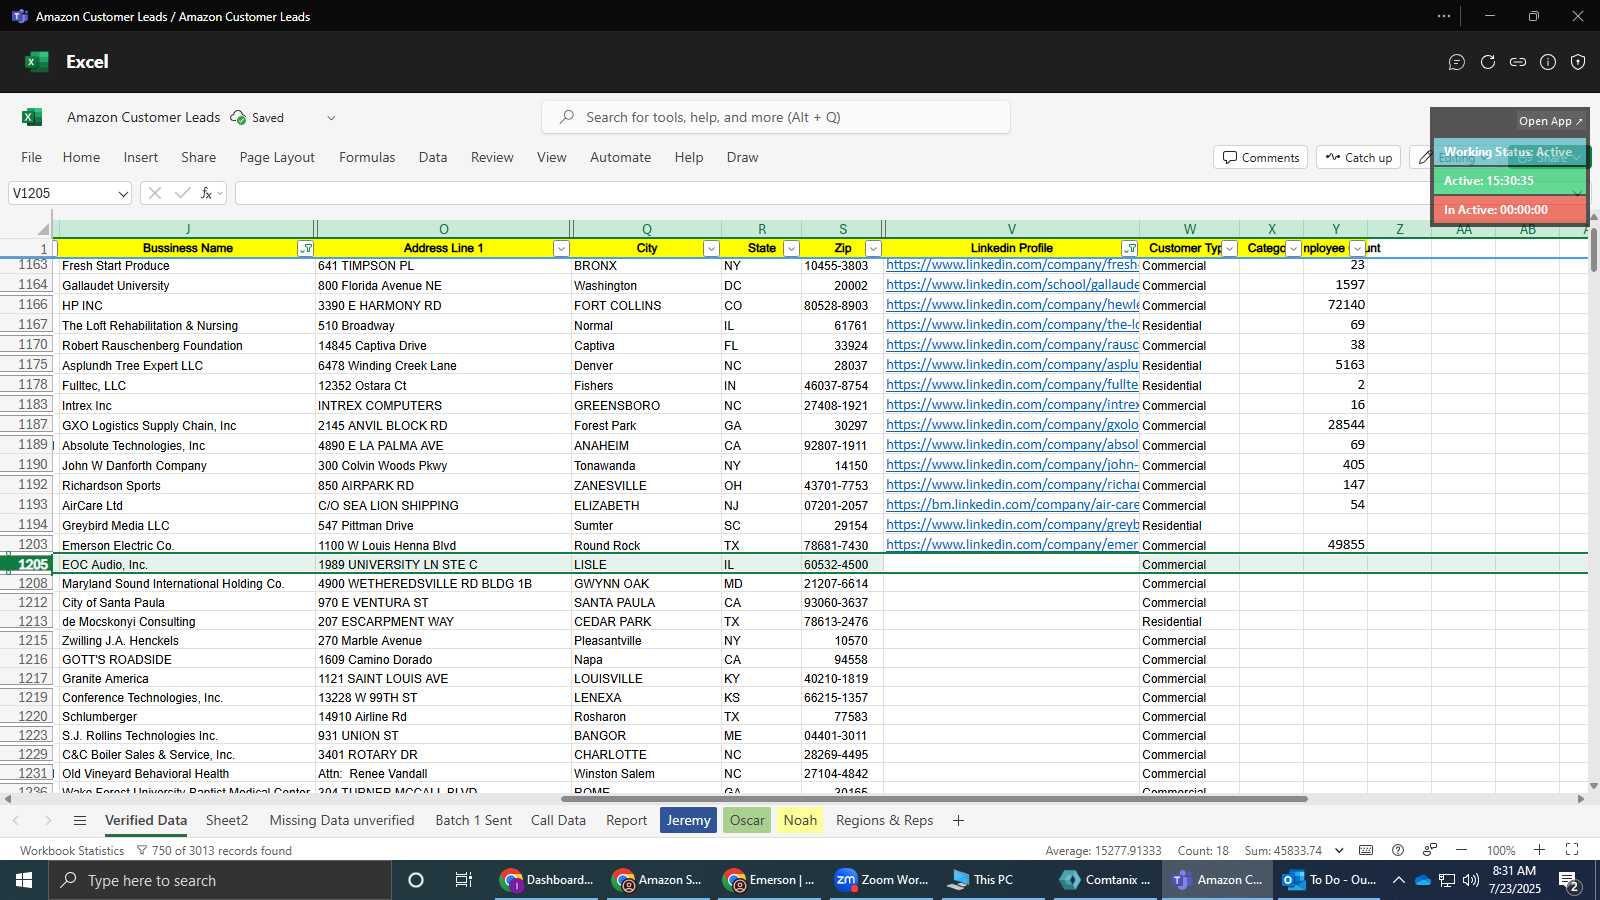
Task: Click the Open App button in overlay
Action: tap(1550, 121)
